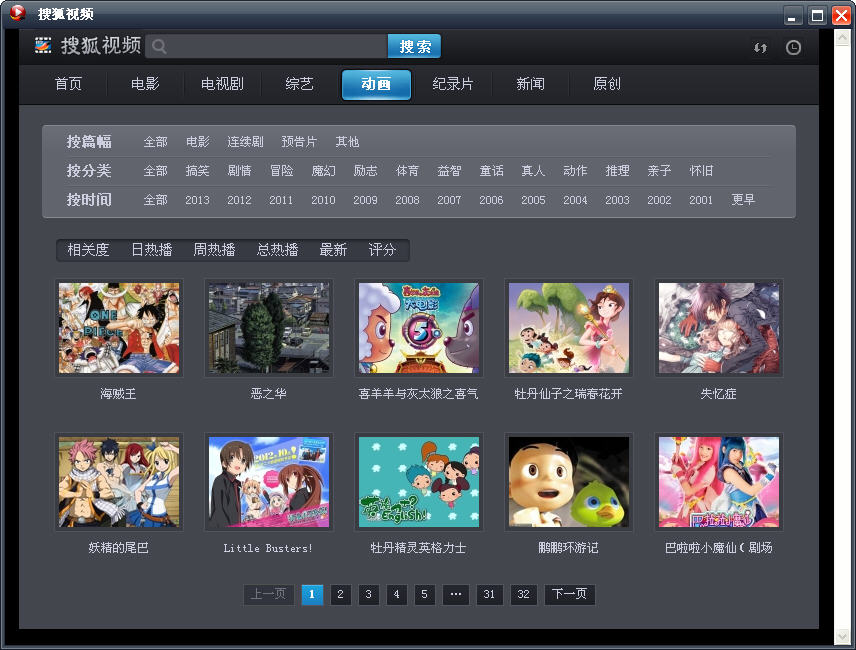Viewport: 856px width, 650px height.
Task: Open the 牡丹仙子之瑞春花开 thumbnail
Action: pyautogui.click(x=569, y=328)
